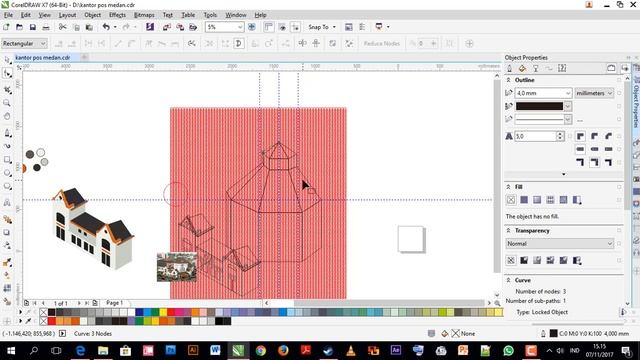
Task: Click the Open file icon
Action: pyautogui.click(x=19, y=27)
